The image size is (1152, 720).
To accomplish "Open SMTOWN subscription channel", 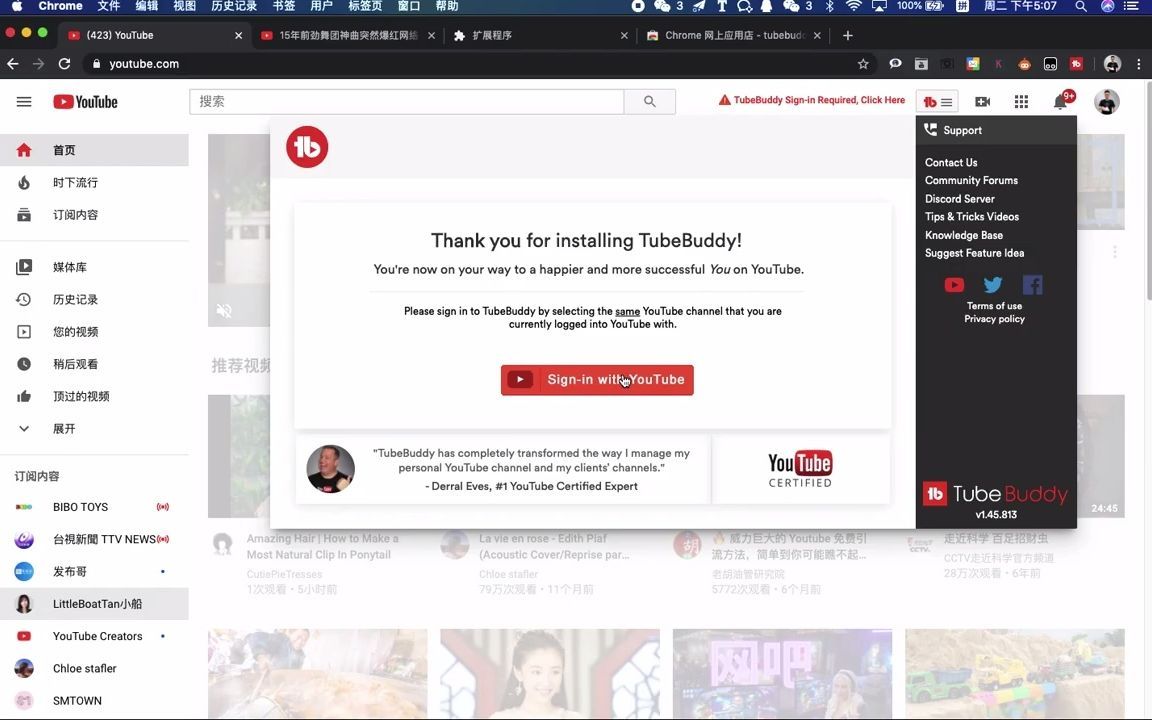I will [x=94, y=701].
